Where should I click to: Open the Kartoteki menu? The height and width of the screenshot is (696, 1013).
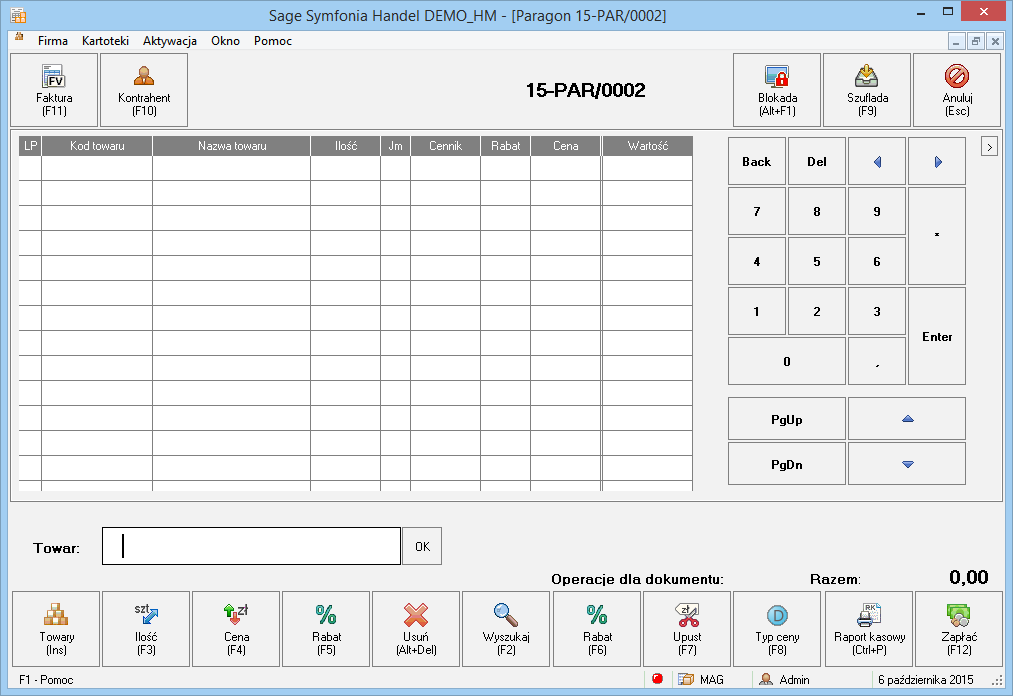pyautogui.click(x=105, y=41)
